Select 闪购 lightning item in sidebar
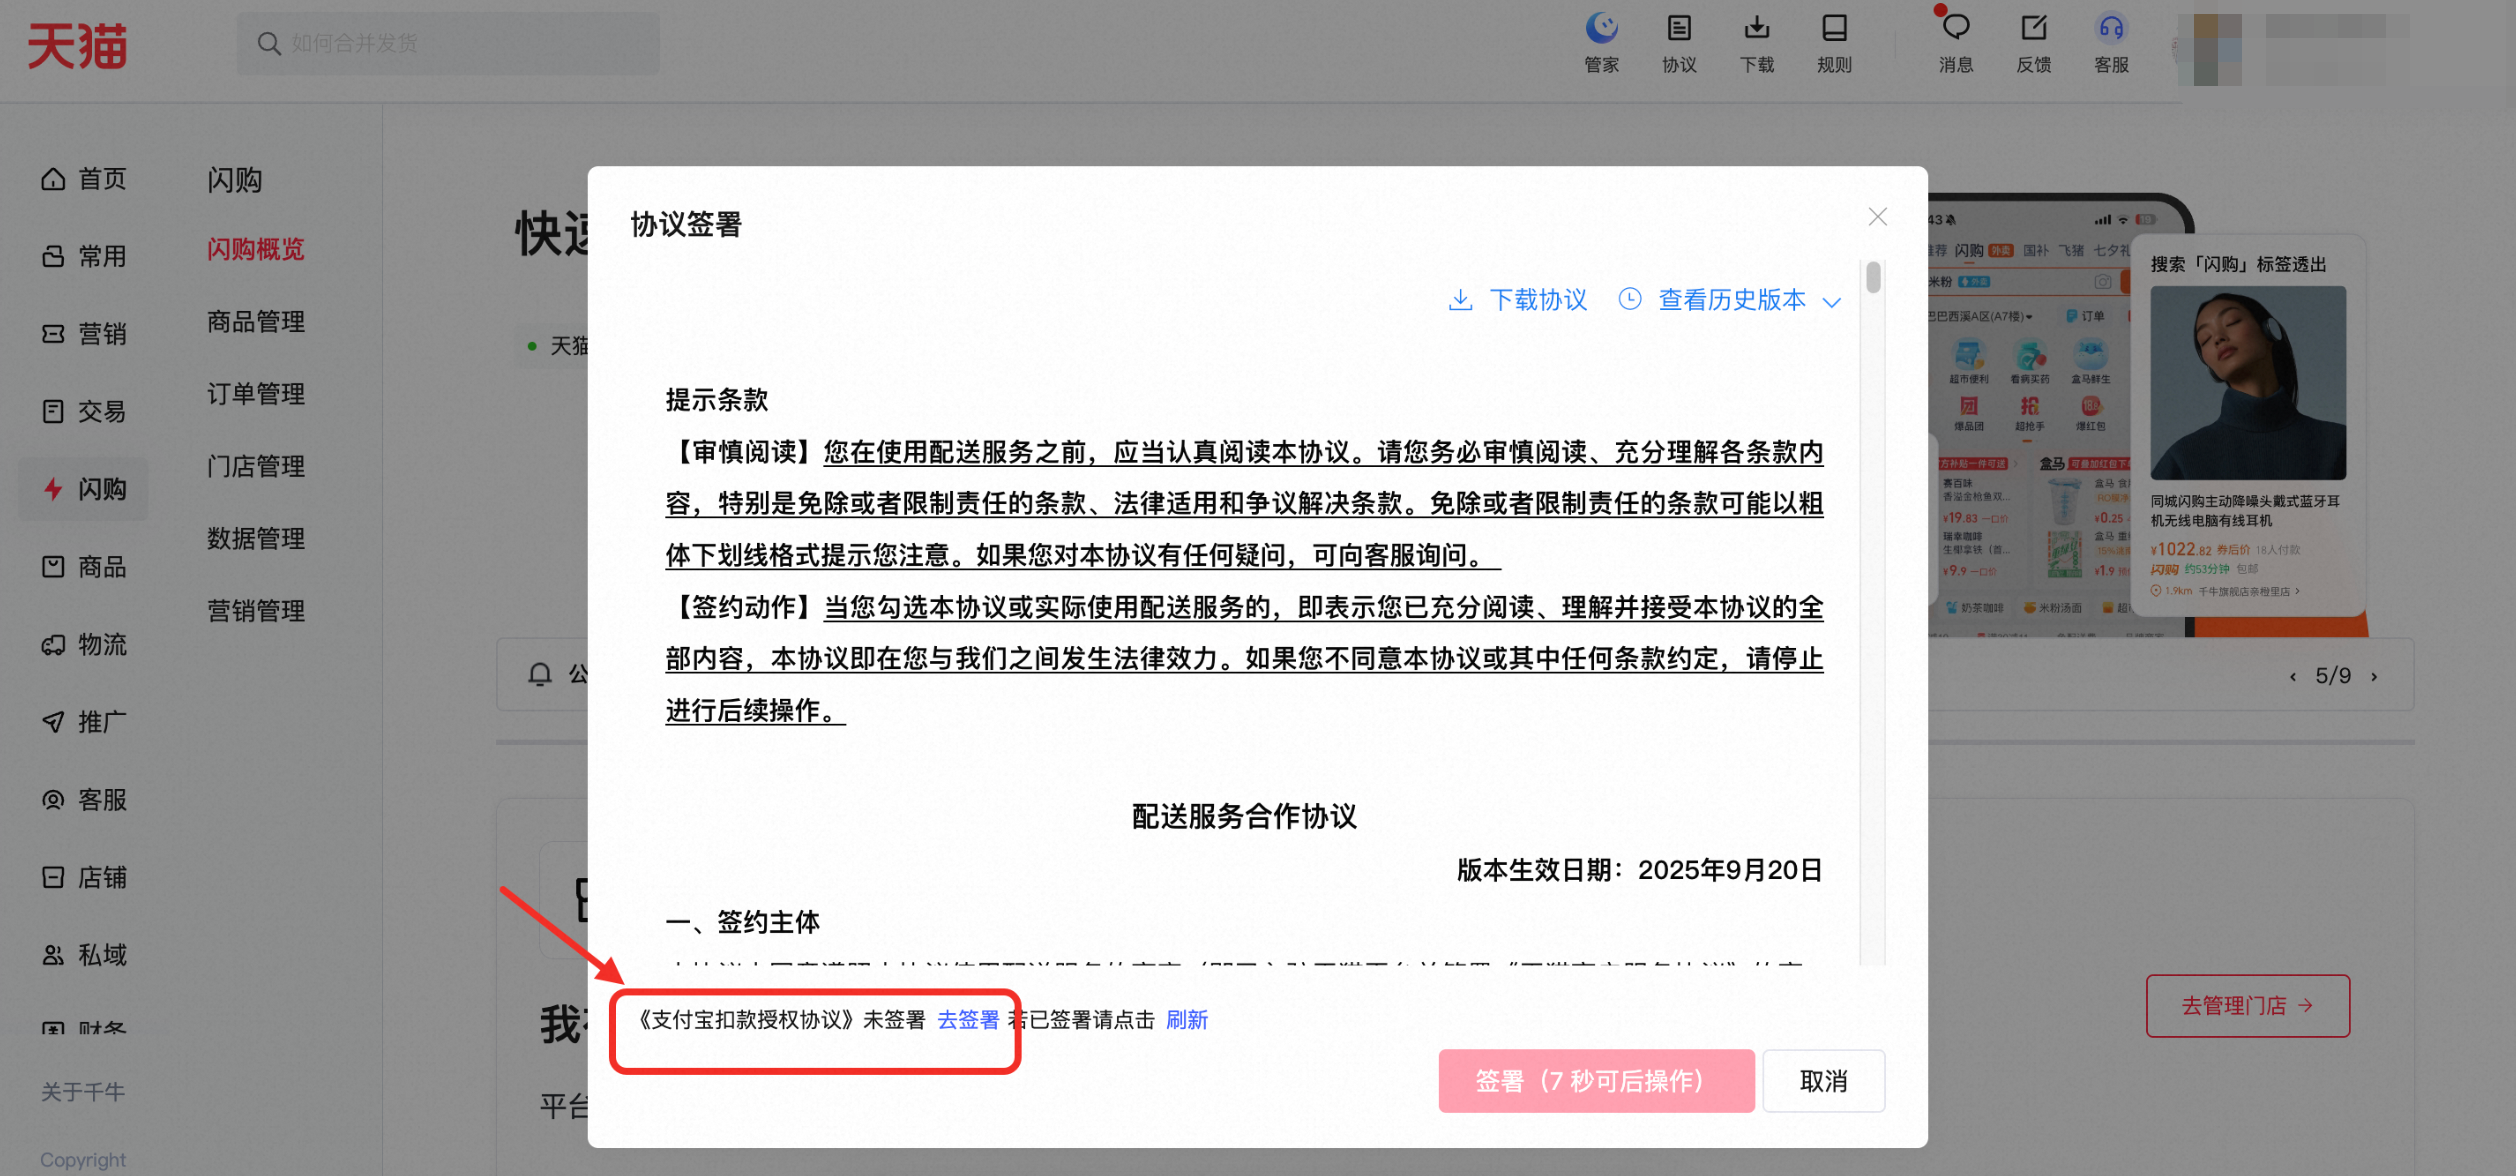 [84, 489]
